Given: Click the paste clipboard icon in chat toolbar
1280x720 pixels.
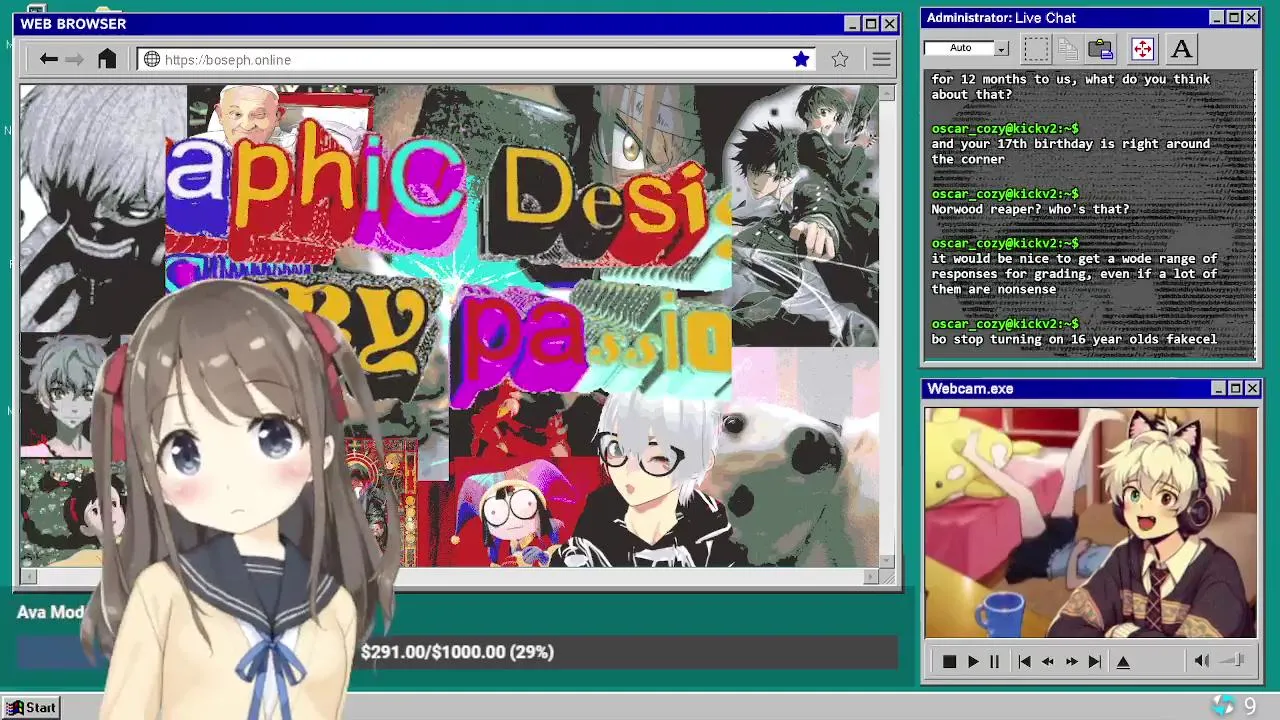Looking at the screenshot, I should click(1101, 49).
